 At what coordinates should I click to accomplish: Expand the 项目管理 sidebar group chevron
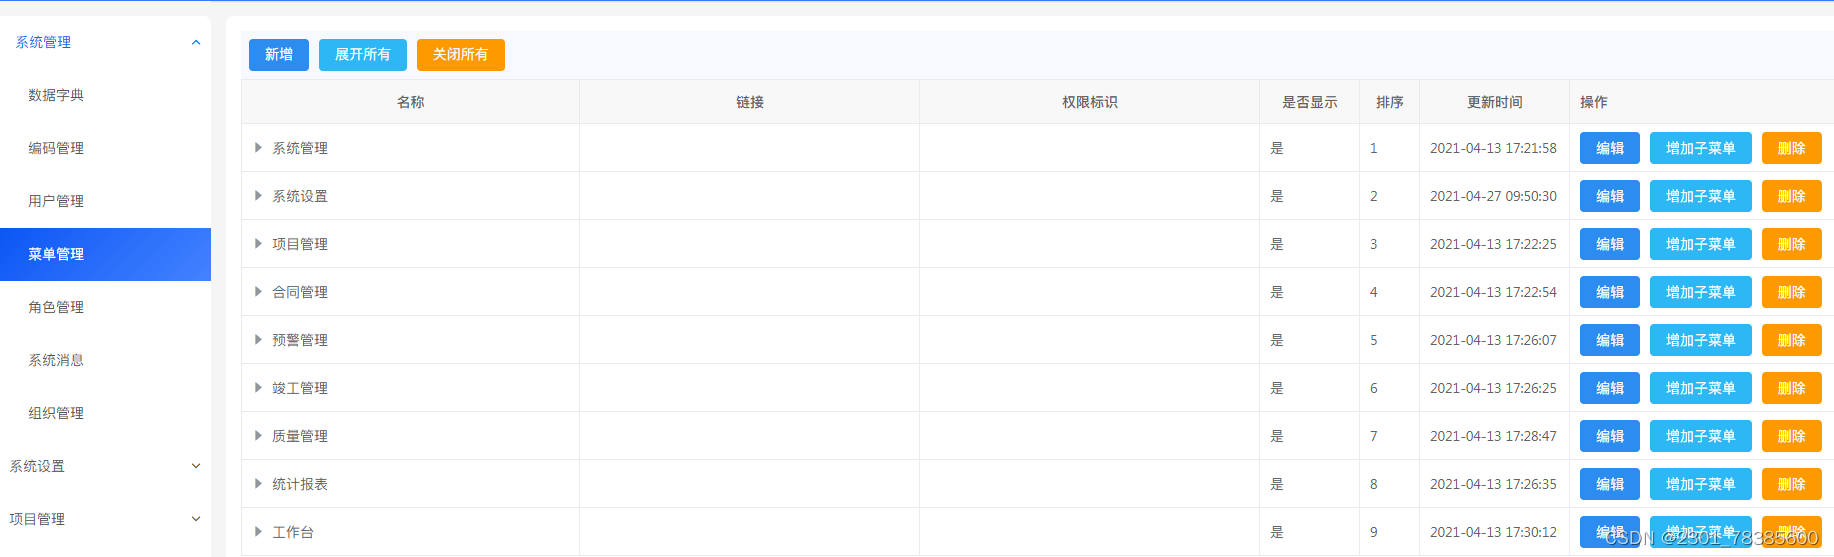click(196, 519)
